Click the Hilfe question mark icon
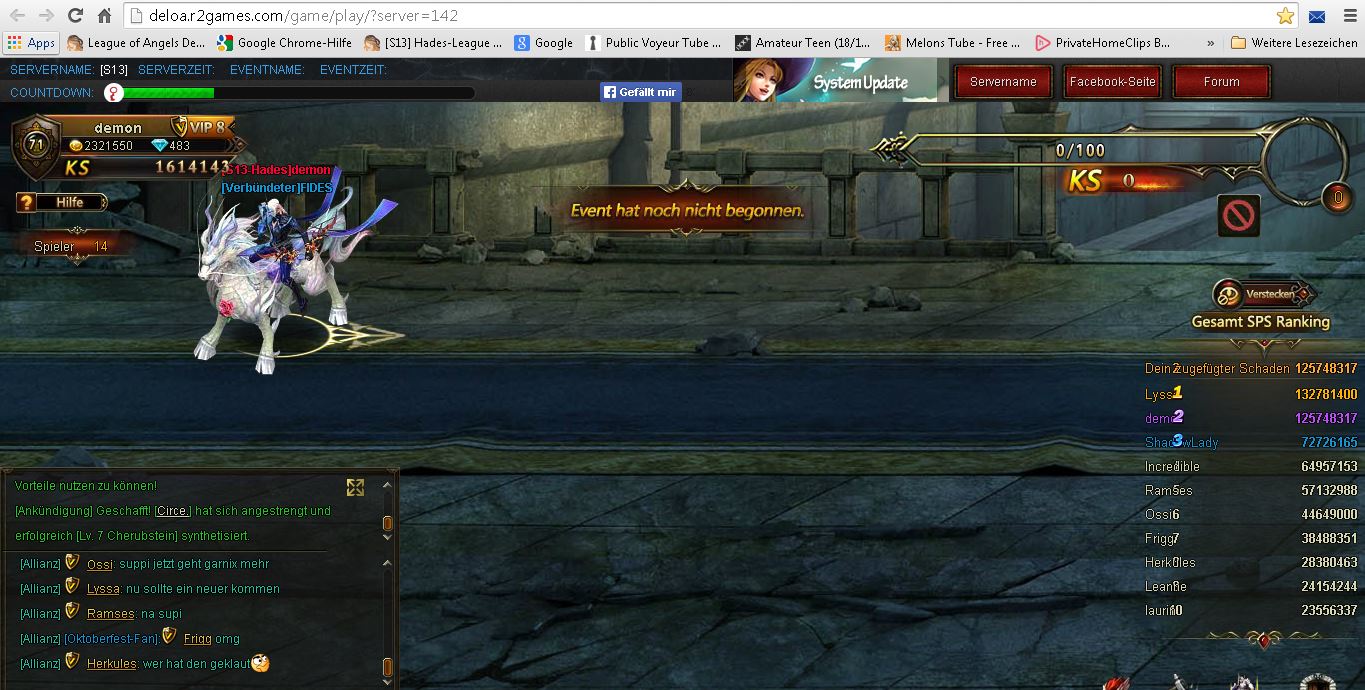 click(x=27, y=203)
